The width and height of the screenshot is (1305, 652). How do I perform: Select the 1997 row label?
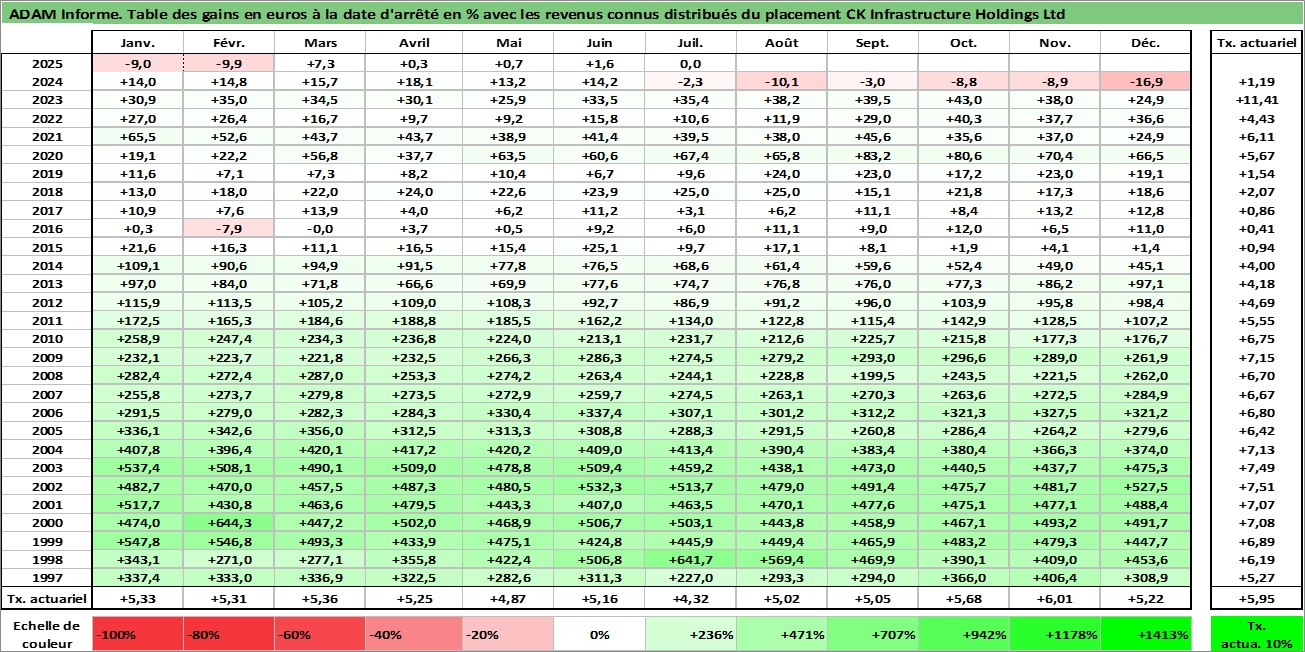click(x=47, y=577)
